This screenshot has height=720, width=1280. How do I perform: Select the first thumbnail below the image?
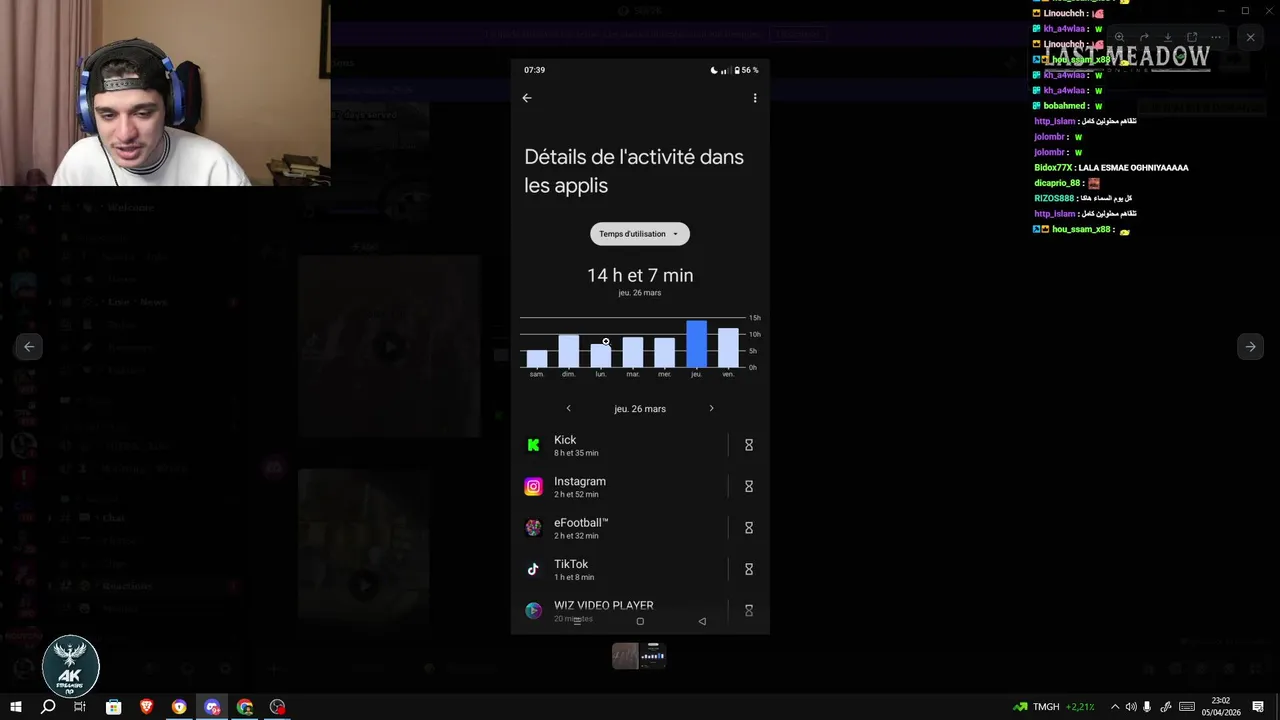[x=626, y=656]
